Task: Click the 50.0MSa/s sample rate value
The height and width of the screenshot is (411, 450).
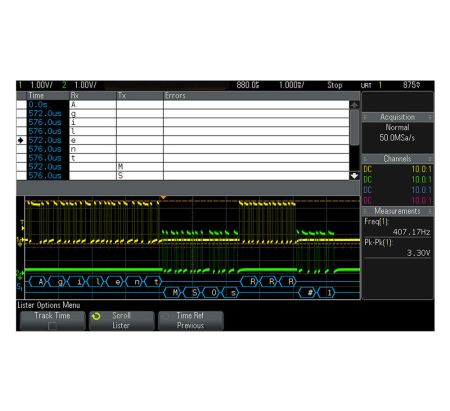Action: click(397, 138)
